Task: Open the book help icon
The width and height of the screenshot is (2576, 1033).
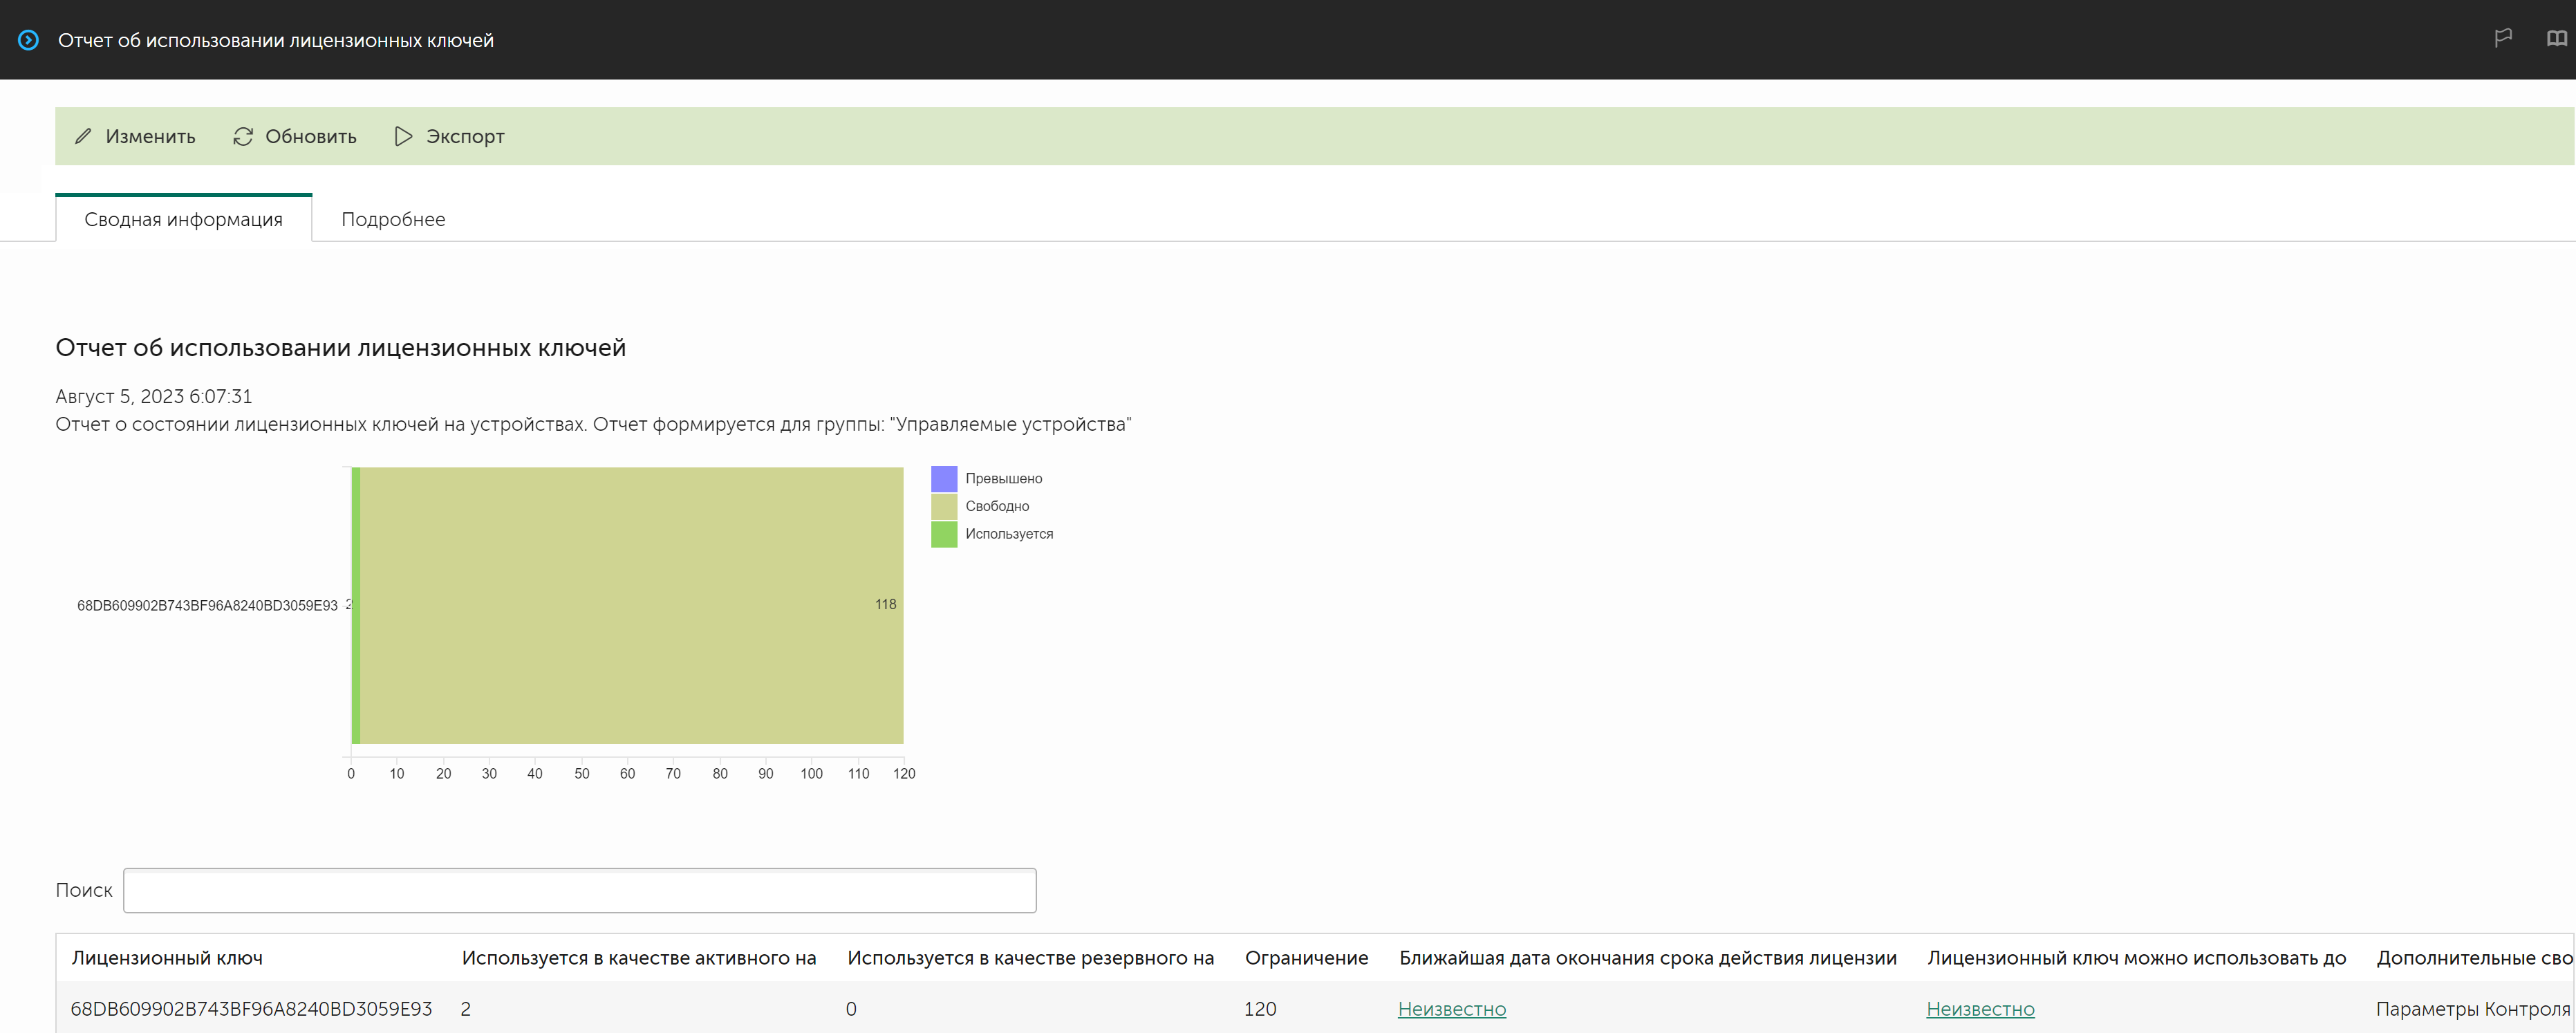Action: [x=2556, y=38]
